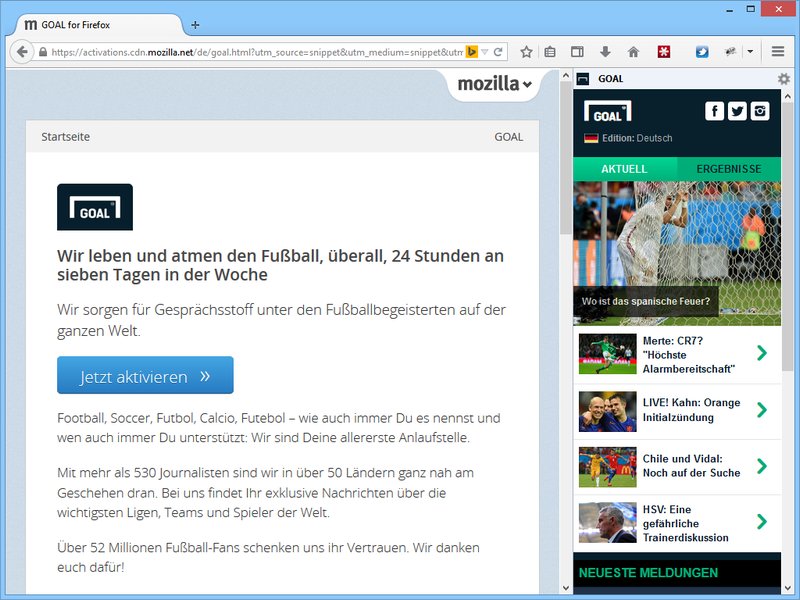
Task: Open GOAL sidebar settings gear
Action: [783, 79]
